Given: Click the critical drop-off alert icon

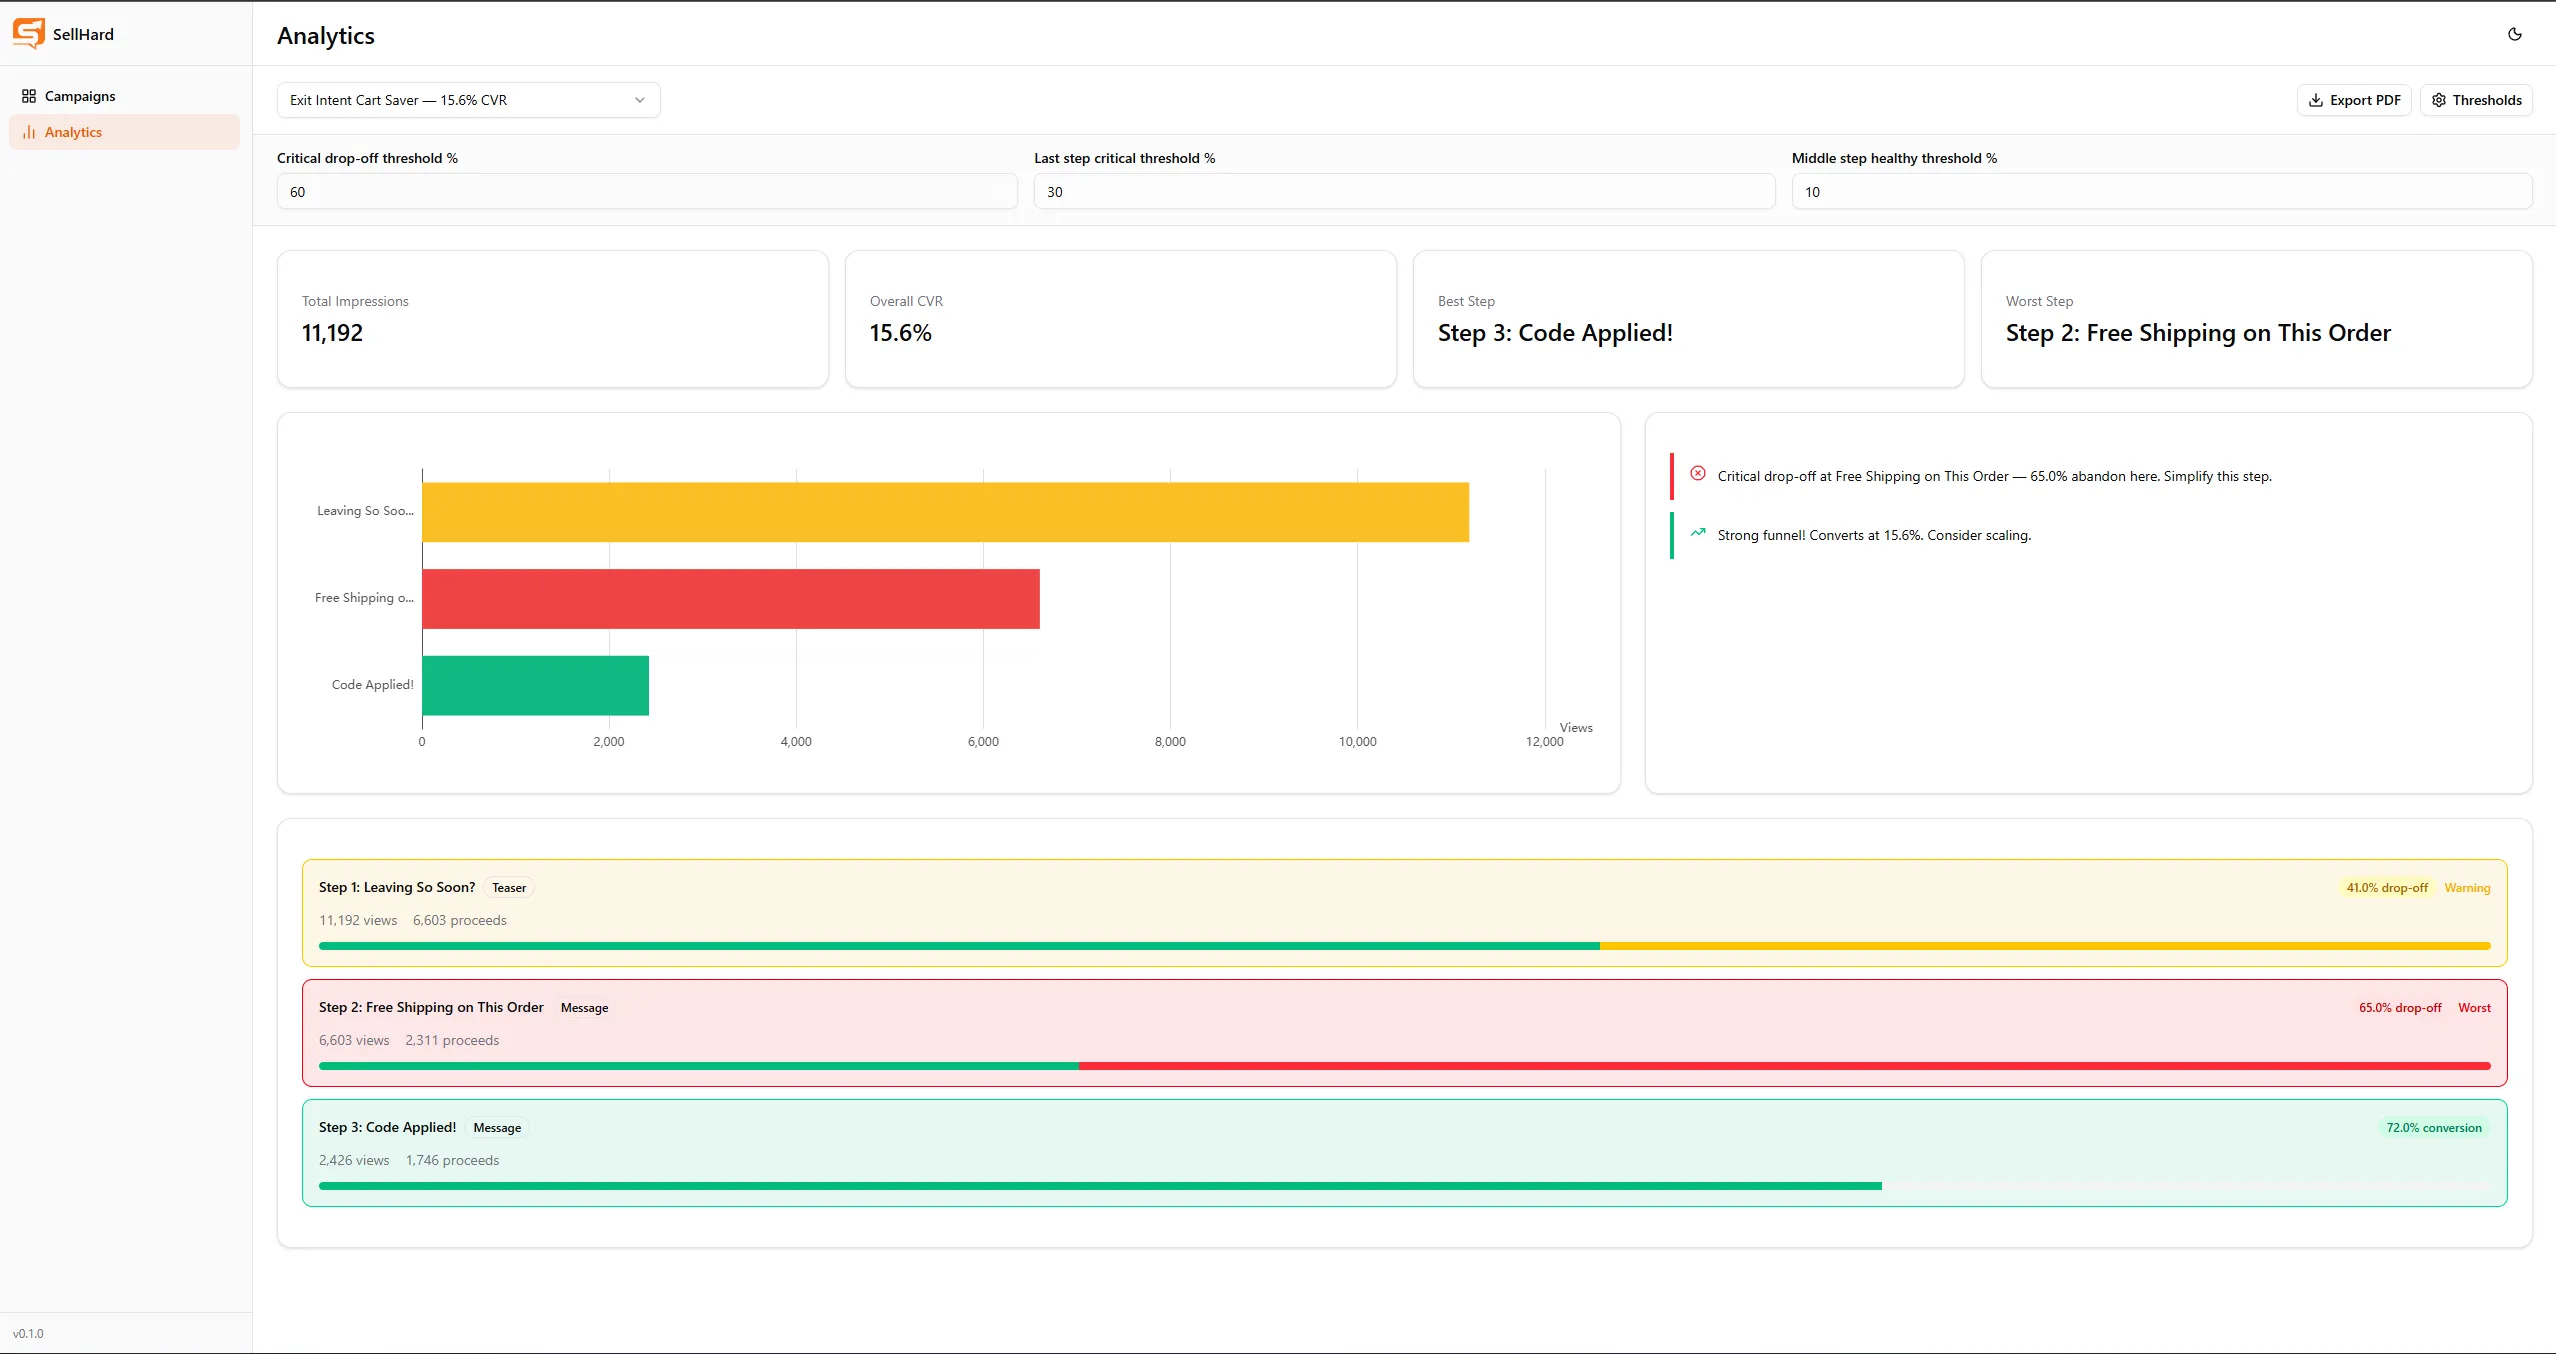Looking at the screenshot, I should coord(1698,474).
